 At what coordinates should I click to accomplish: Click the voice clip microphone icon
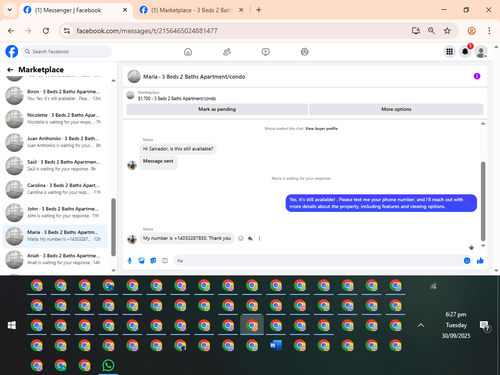click(x=130, y=261)
